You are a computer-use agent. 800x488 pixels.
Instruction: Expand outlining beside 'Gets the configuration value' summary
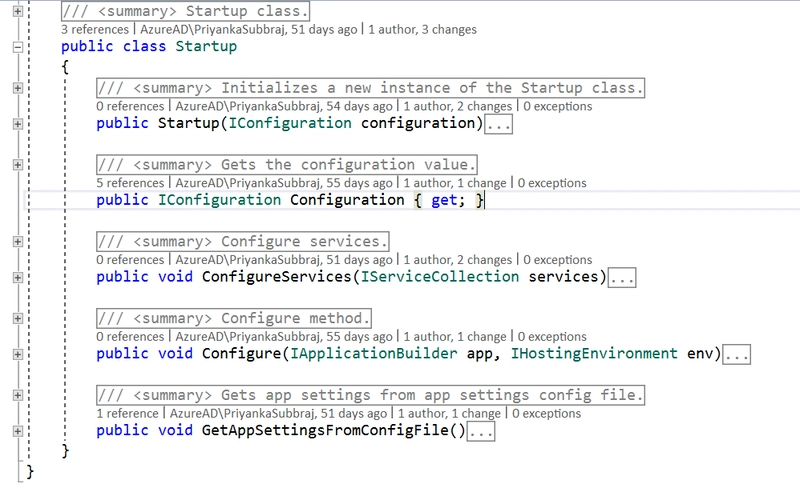[17, 165]
